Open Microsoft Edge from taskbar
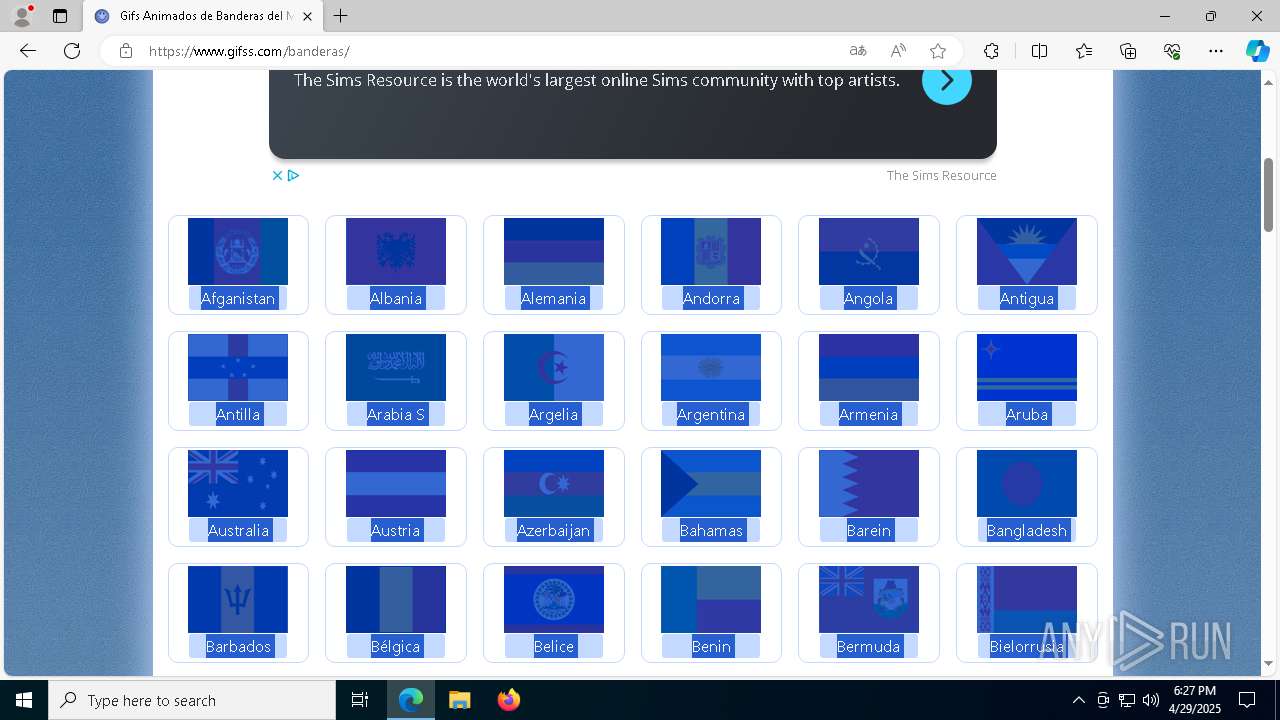The image size is (1280, 720). click(x=411, y=700)
